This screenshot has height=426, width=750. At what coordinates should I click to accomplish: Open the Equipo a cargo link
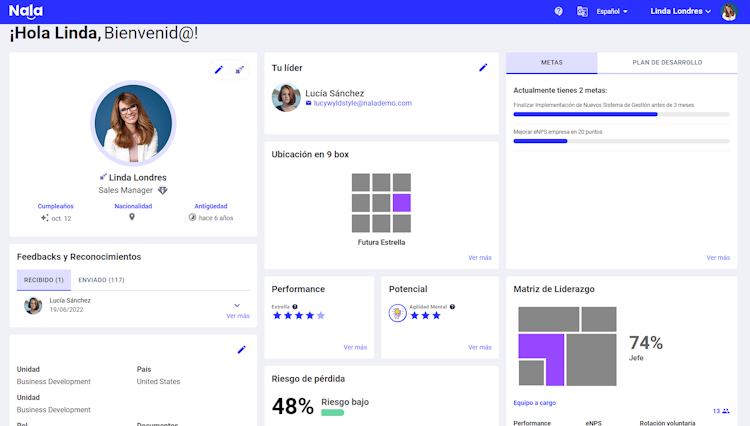pyautogui.click(x=534, y=403)
